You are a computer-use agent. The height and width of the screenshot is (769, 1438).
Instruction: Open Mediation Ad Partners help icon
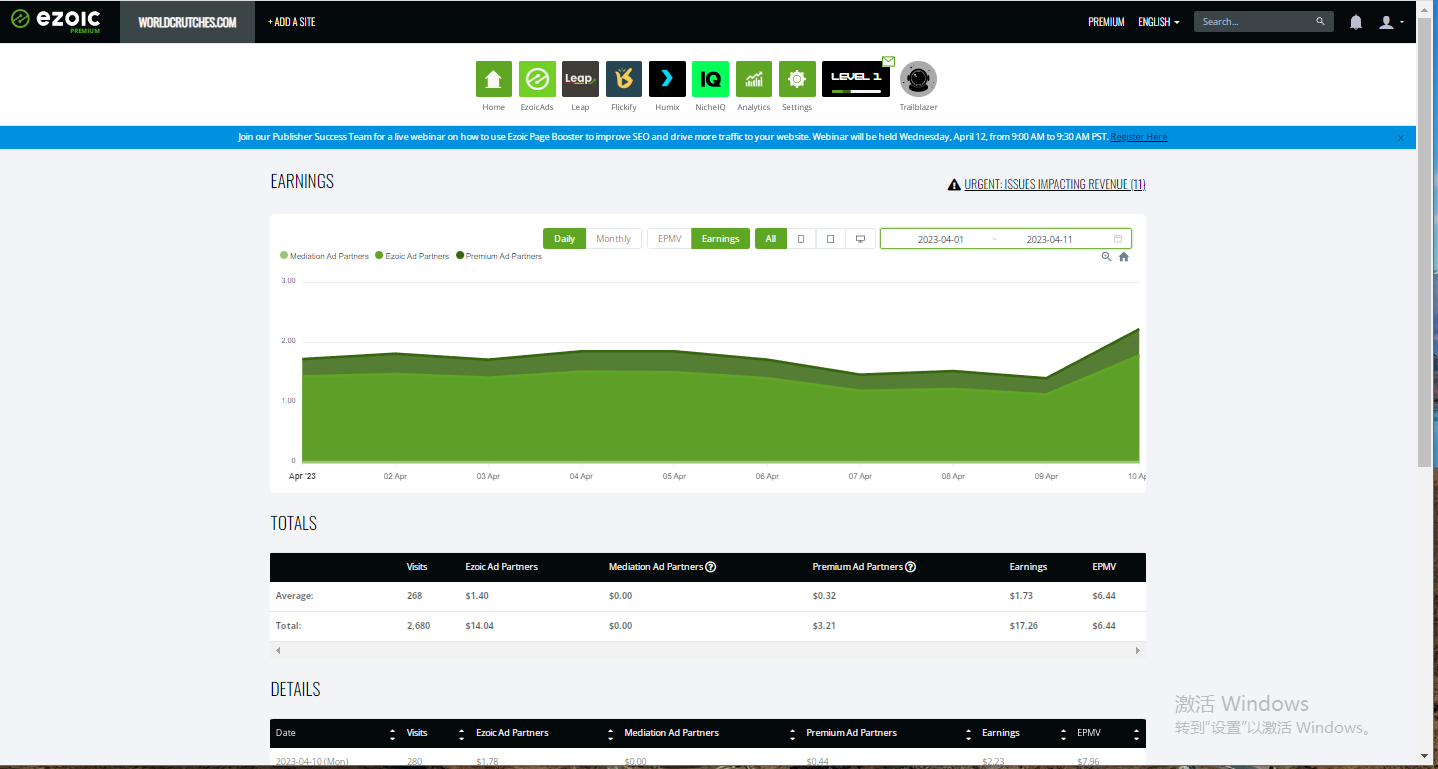[x=711, y=567]
